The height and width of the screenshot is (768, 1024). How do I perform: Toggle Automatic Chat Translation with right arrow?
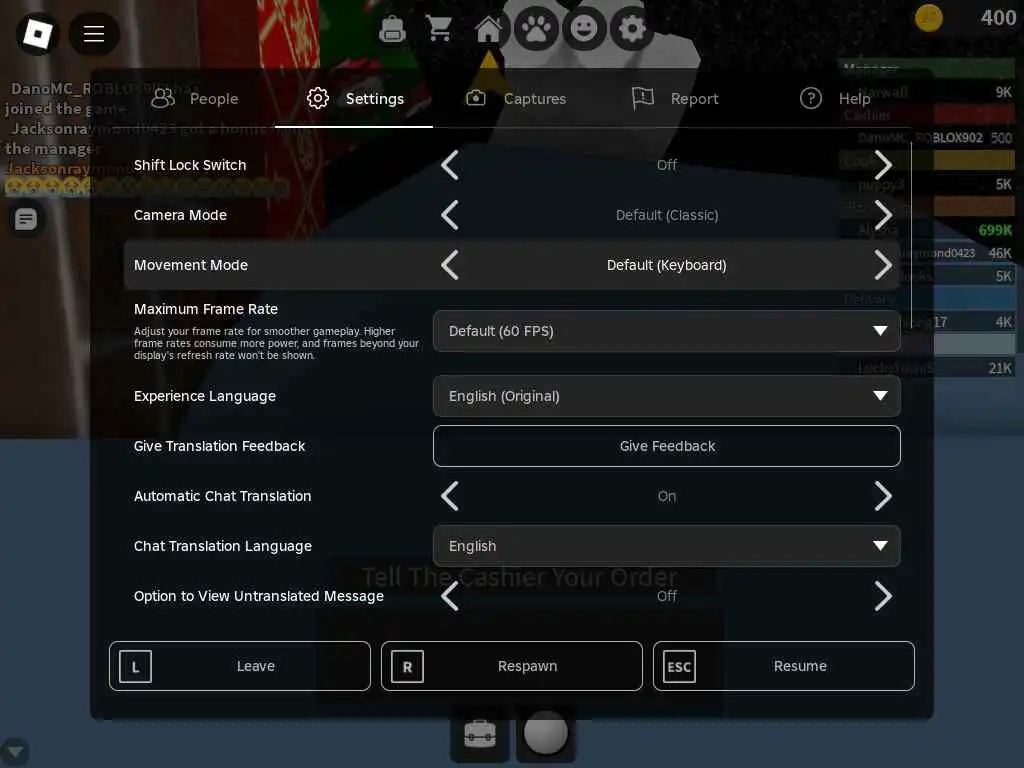(x=883, y=496)
